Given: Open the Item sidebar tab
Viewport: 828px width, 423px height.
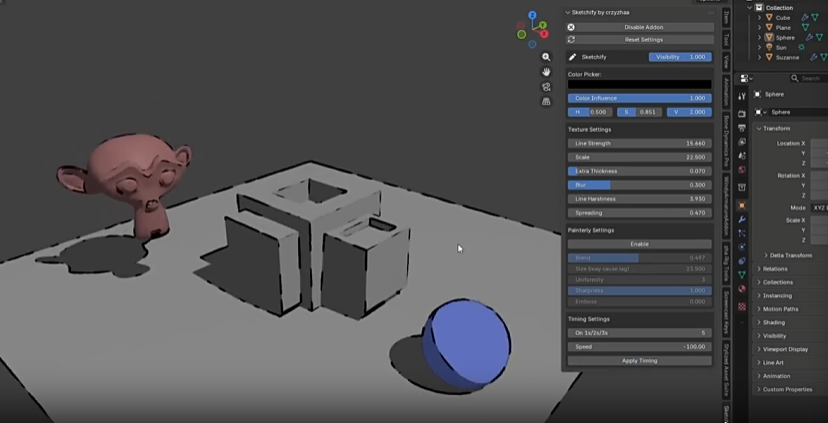Looking at the screenshot, I should point(725,16).
